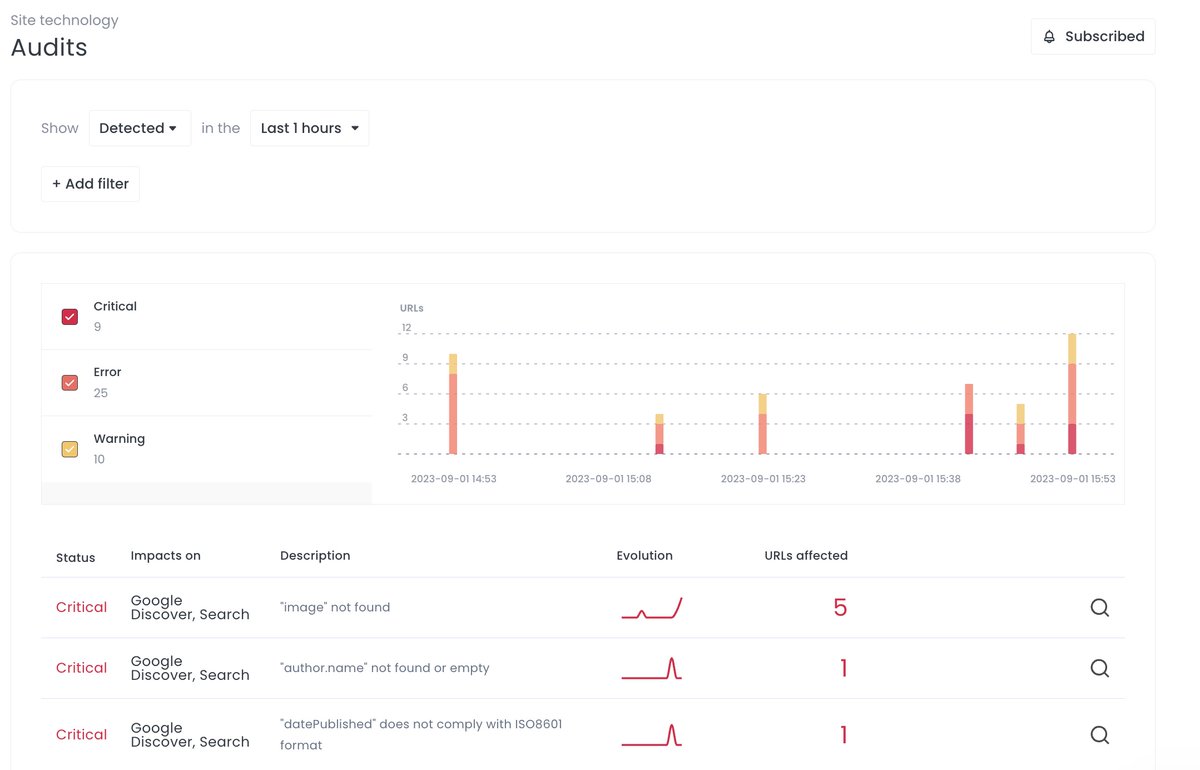The width and height of the screenshot is (1200, 770).
Task: Click the Evolution column header
Action: pos(644,556)
